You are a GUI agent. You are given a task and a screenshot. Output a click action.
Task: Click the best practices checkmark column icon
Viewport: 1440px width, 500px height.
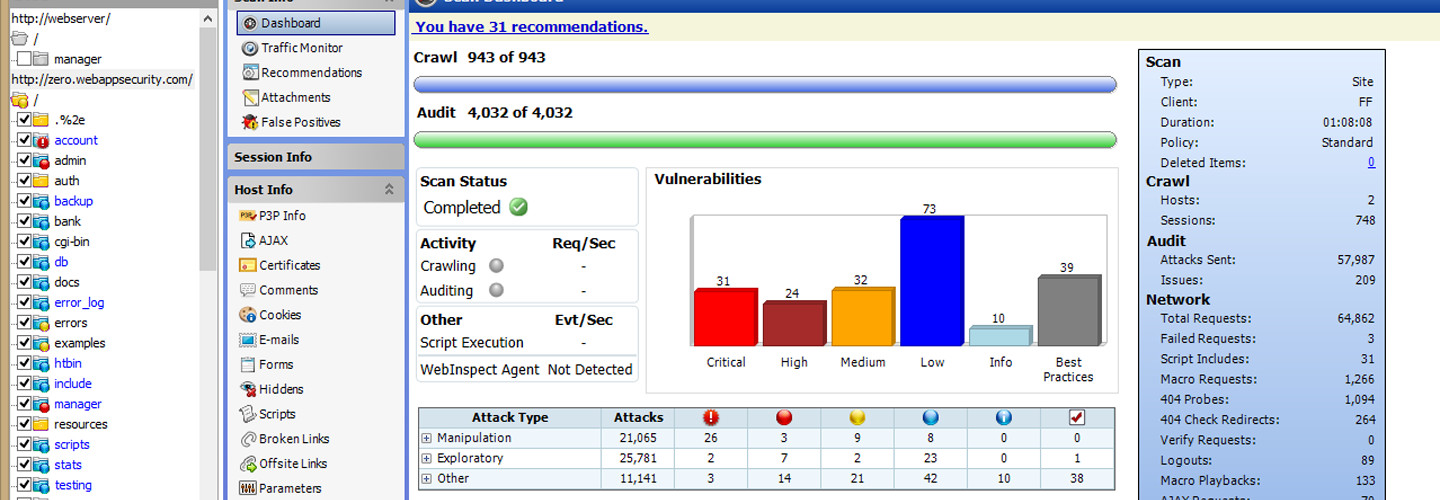point(1077,418)
